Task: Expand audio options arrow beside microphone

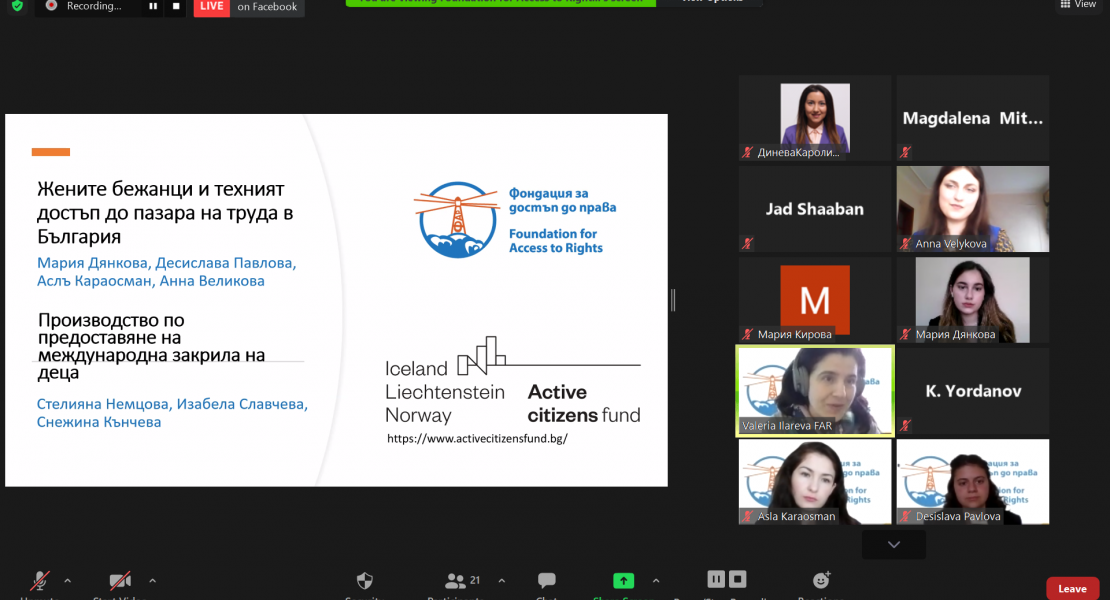Action: [67, 581]
